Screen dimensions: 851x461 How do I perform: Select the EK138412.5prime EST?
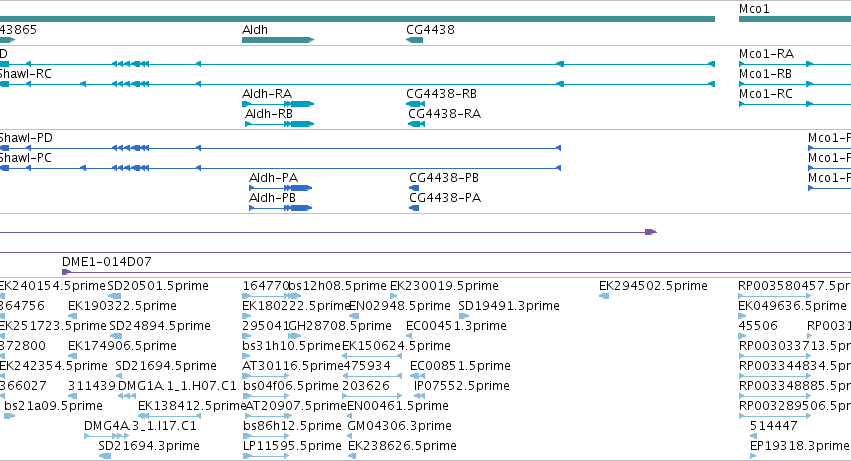[x=169, y=416]
